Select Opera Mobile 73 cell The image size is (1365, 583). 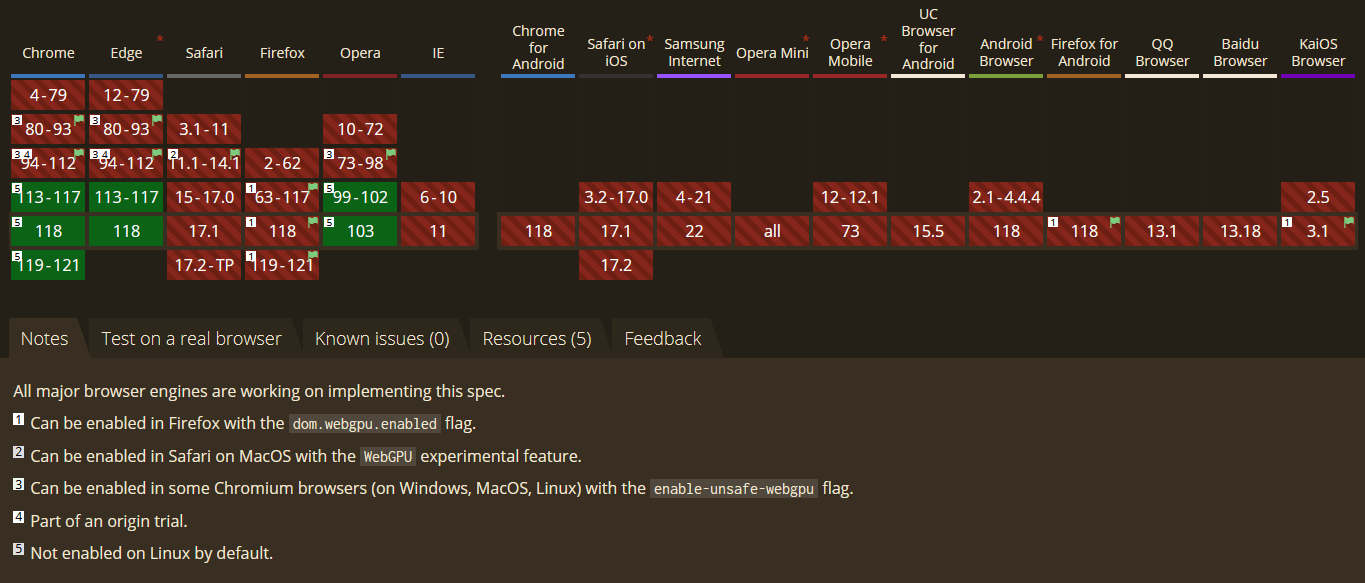coord(850,231)
